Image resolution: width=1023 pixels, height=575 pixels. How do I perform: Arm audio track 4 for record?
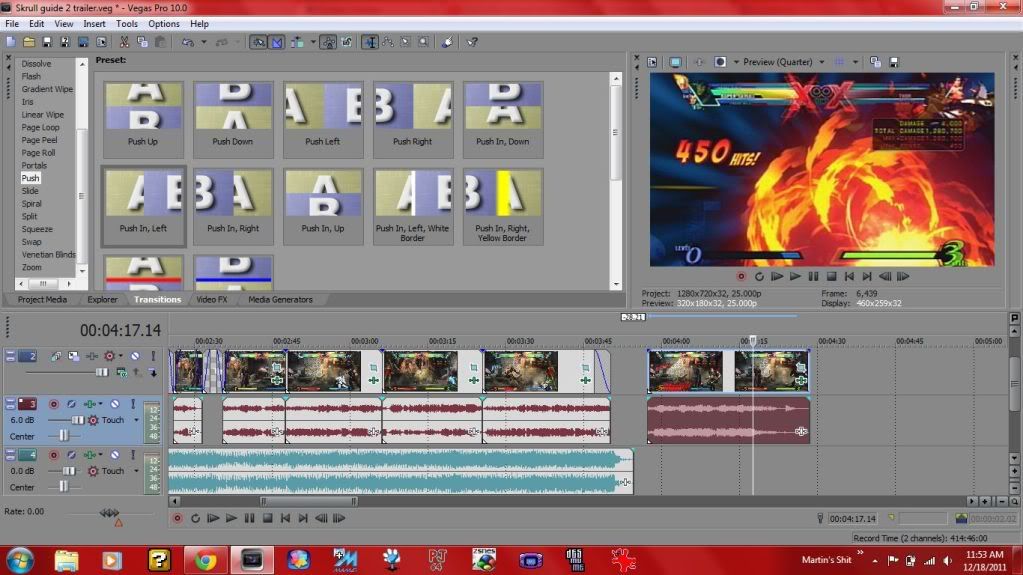tap(53, 454)
